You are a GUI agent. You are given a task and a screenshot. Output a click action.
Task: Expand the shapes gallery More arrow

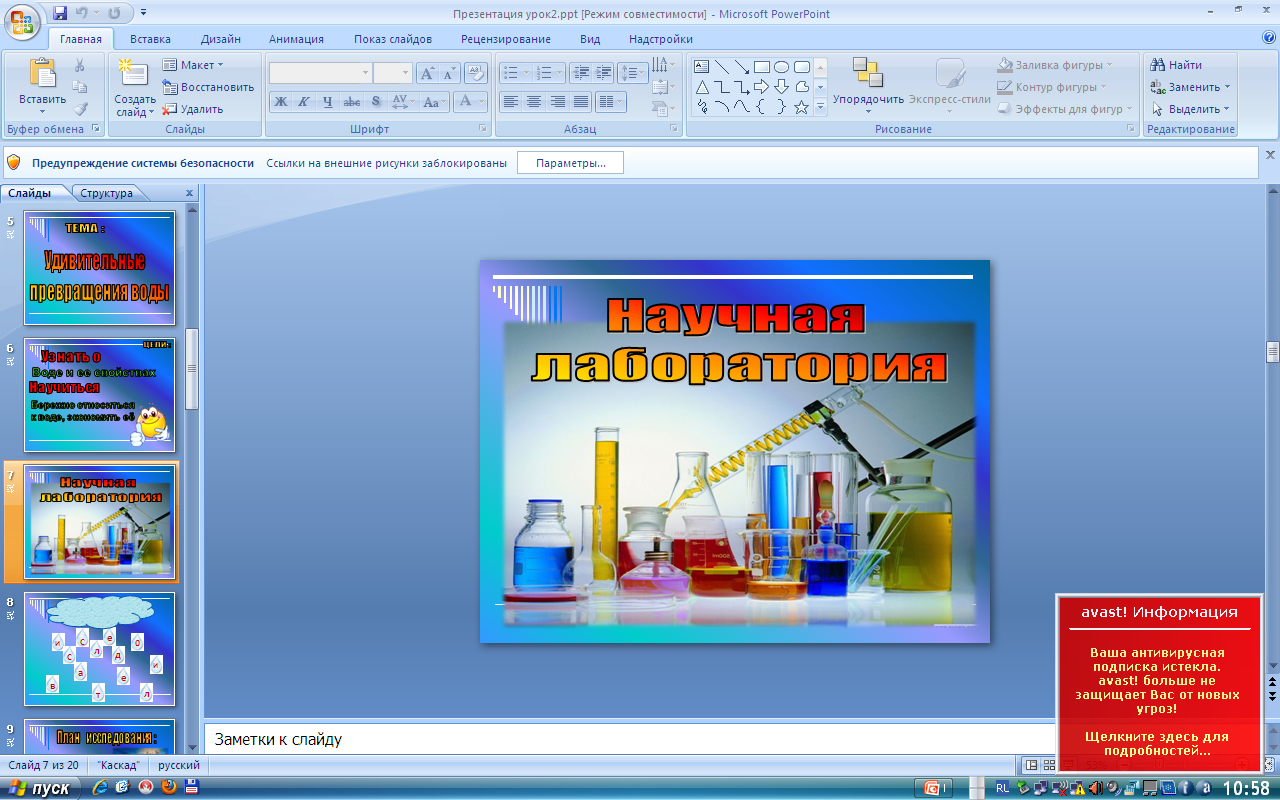point(820,107)
